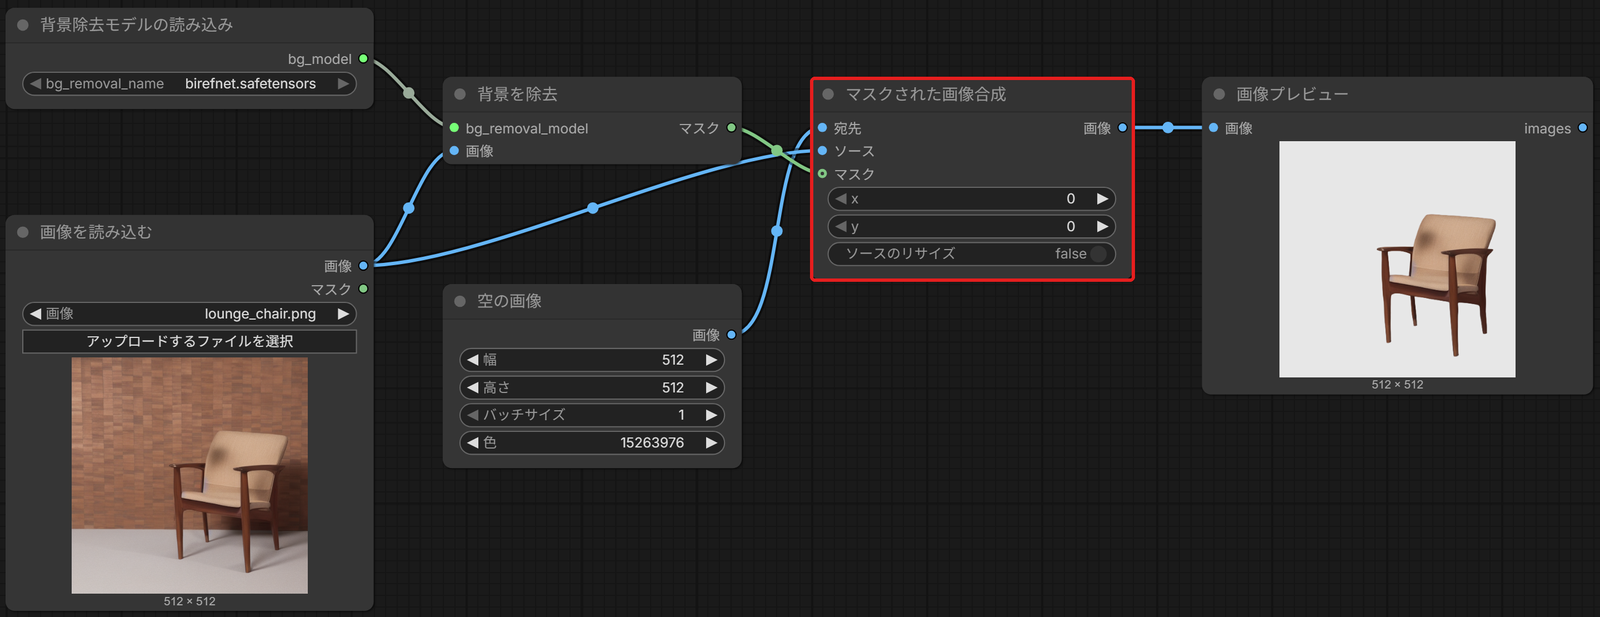Click the x value field

point(972,199)
